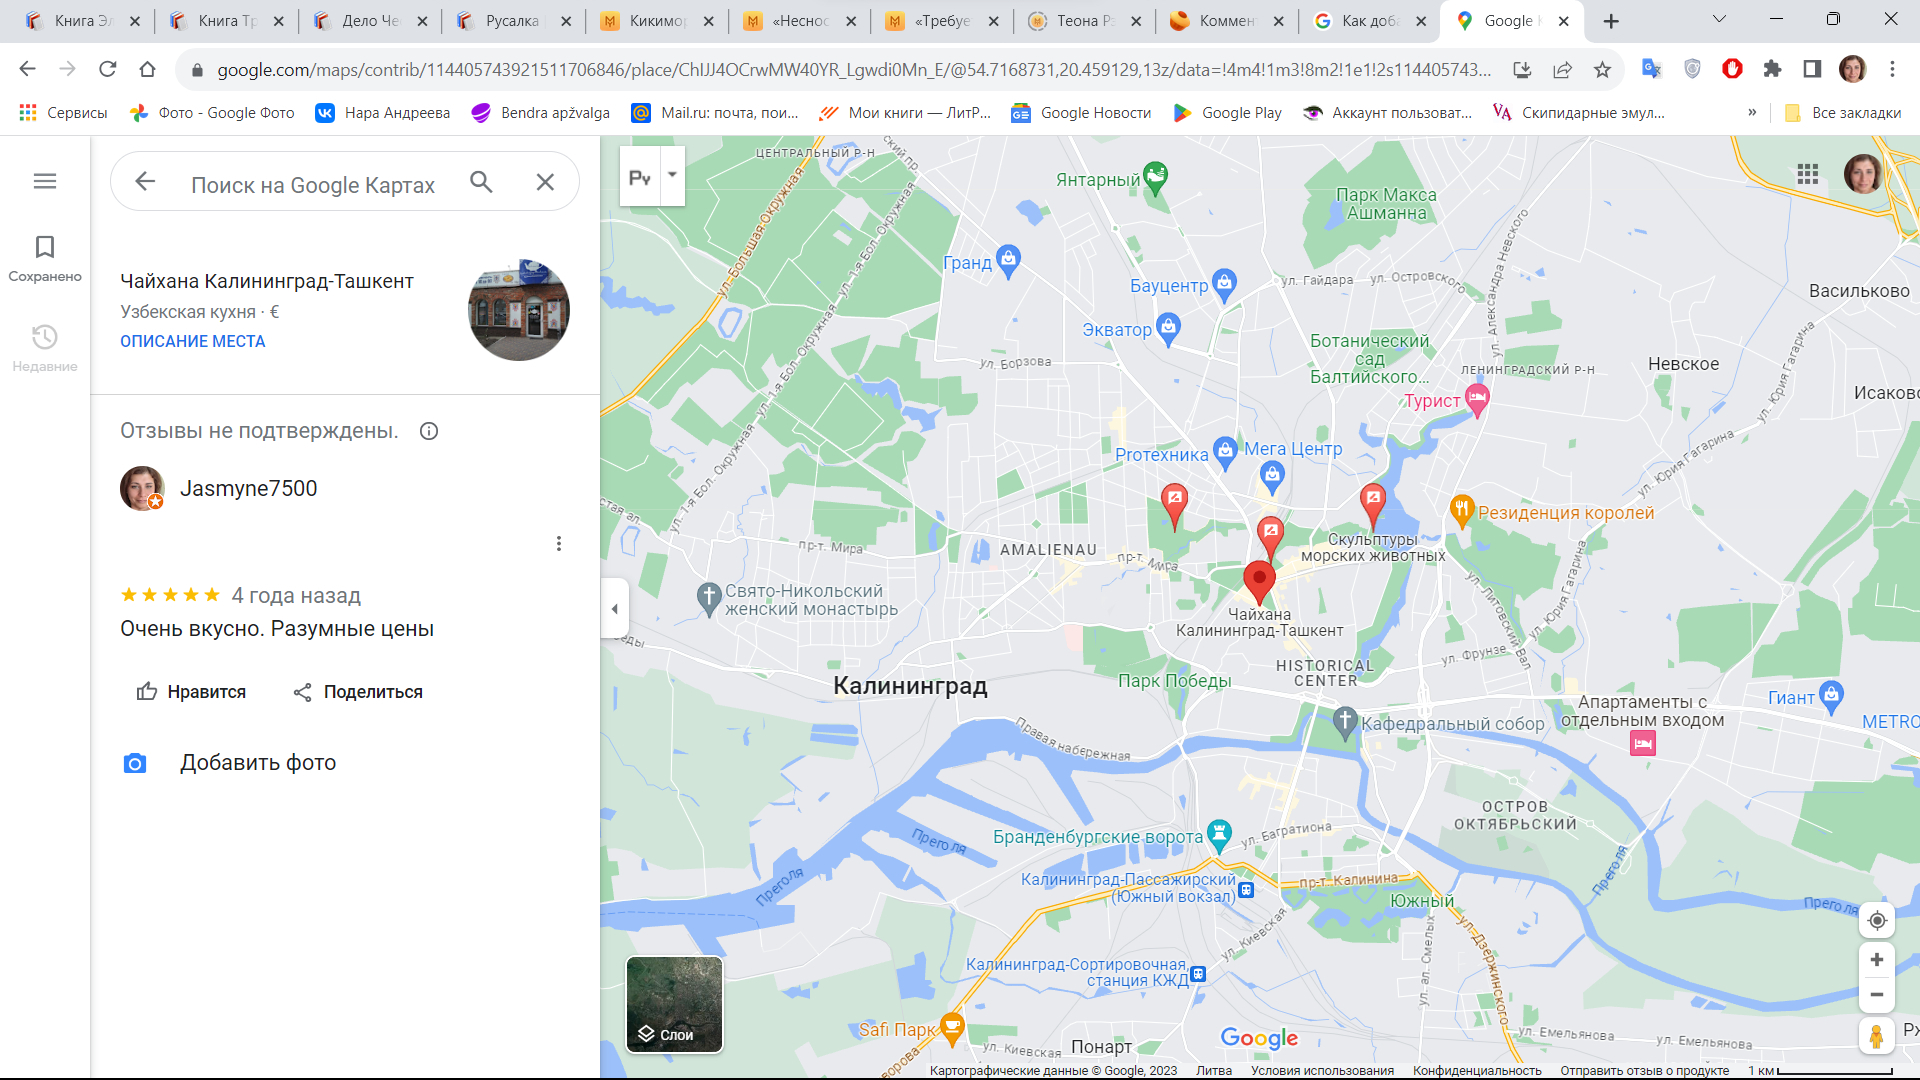Open the Google Maps hamburger menu

pos(45,181)
